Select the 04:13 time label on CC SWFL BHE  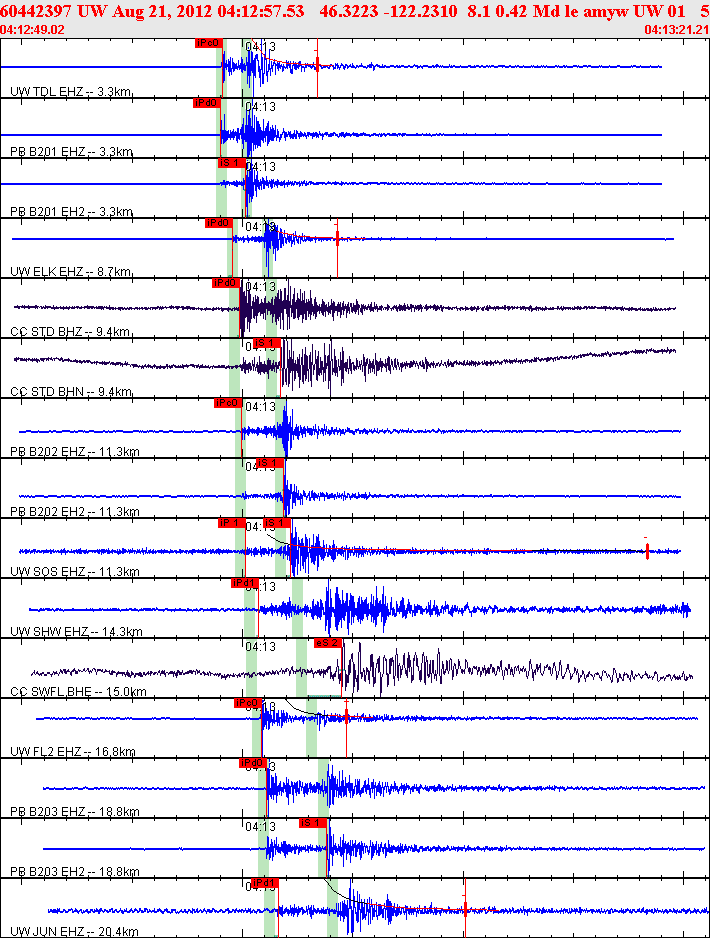(x=261, y=647)
